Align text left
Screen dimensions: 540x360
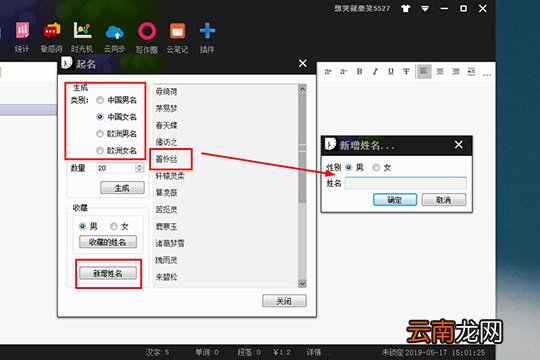click(423, 71)
